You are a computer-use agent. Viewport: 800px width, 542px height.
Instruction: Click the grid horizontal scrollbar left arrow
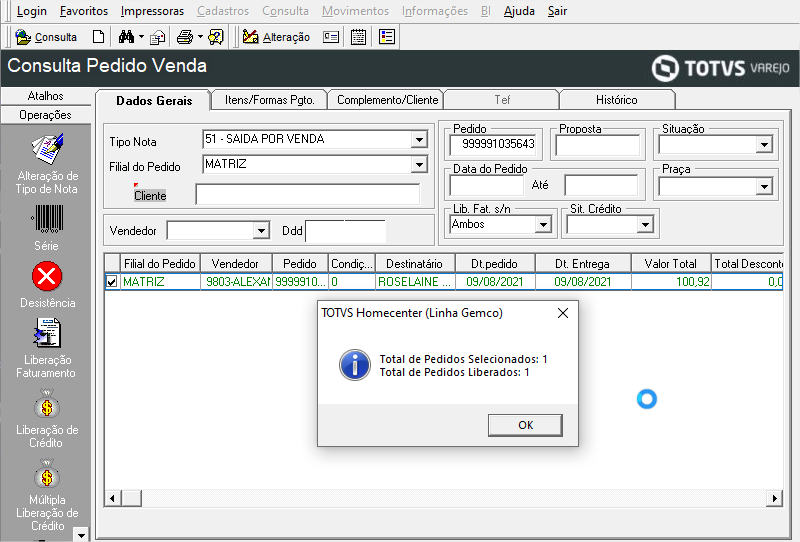113,498
